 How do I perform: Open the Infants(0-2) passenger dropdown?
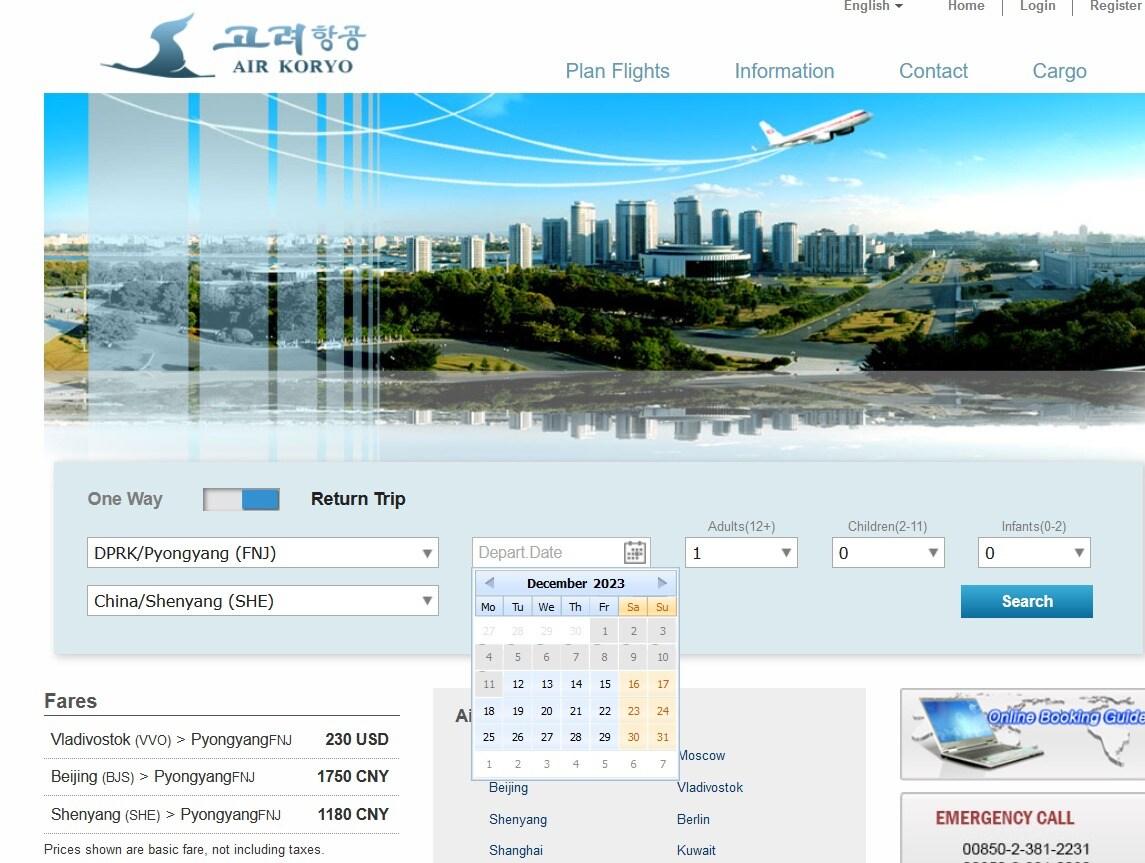pos(1034,551)
